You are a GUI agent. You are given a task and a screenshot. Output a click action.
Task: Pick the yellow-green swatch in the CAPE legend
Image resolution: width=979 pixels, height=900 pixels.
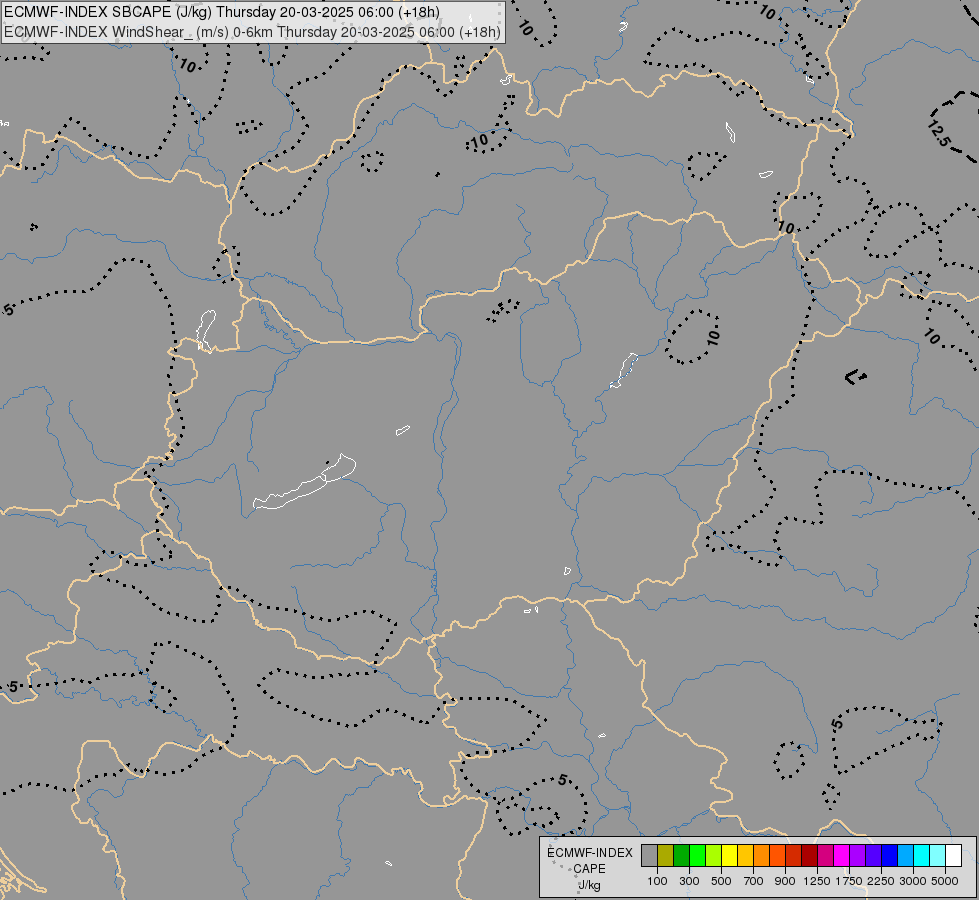[x=714, y=856]
